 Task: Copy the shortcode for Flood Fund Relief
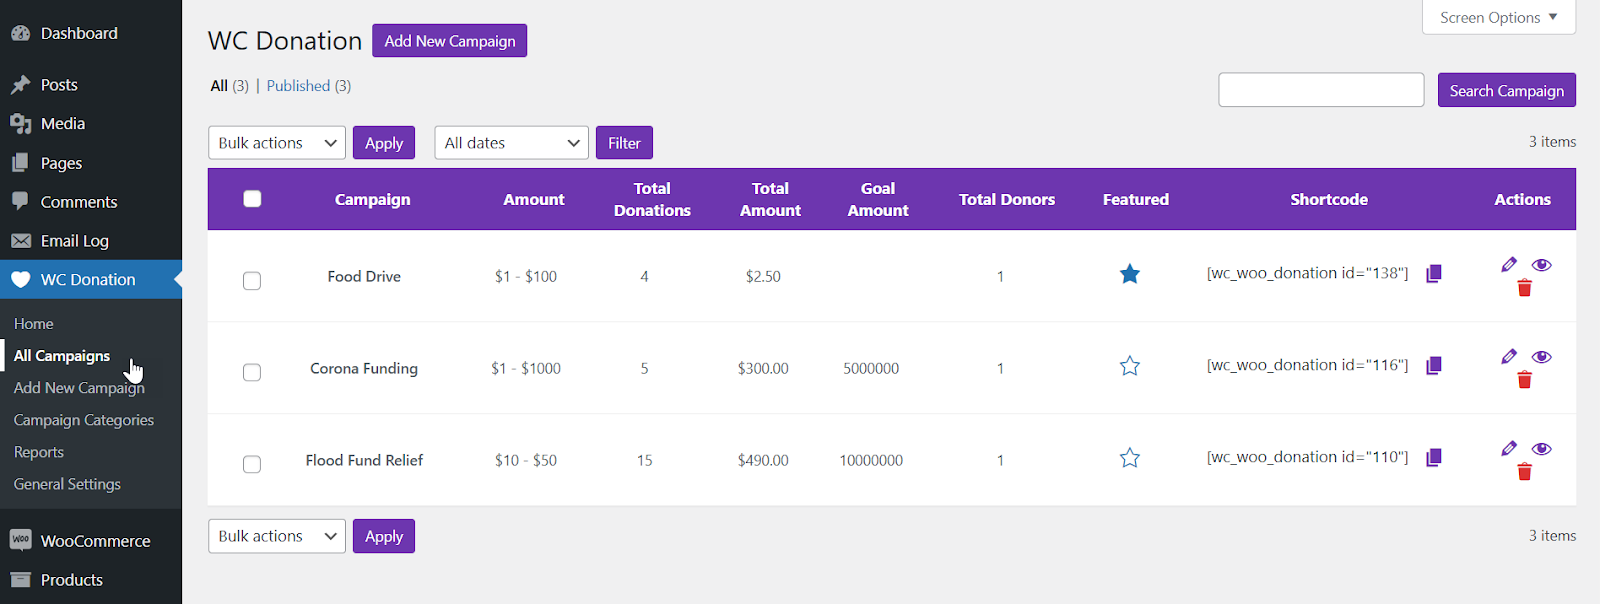tap(1433, 458)
